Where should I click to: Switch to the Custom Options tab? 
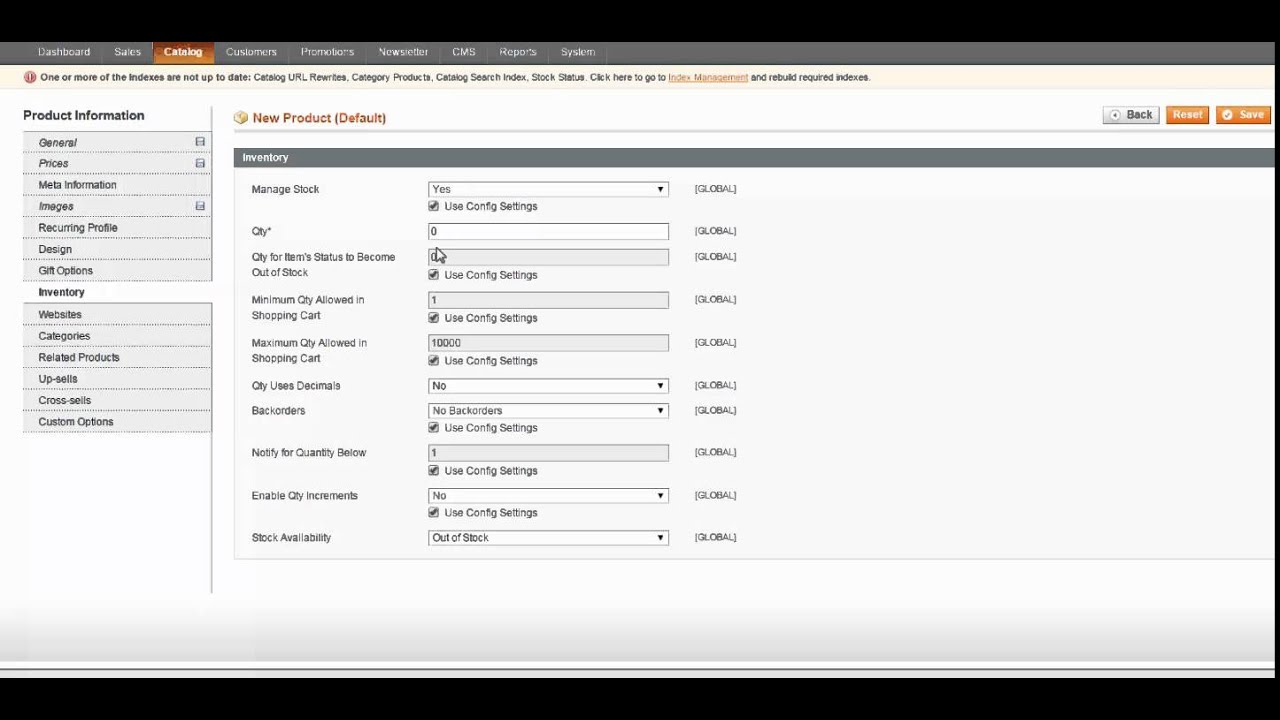[117, 422]
